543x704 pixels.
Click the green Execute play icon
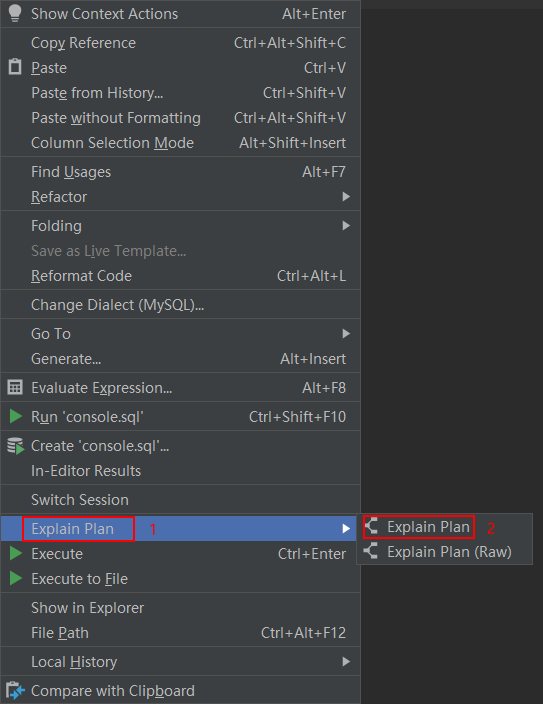[x=16, y=553]
